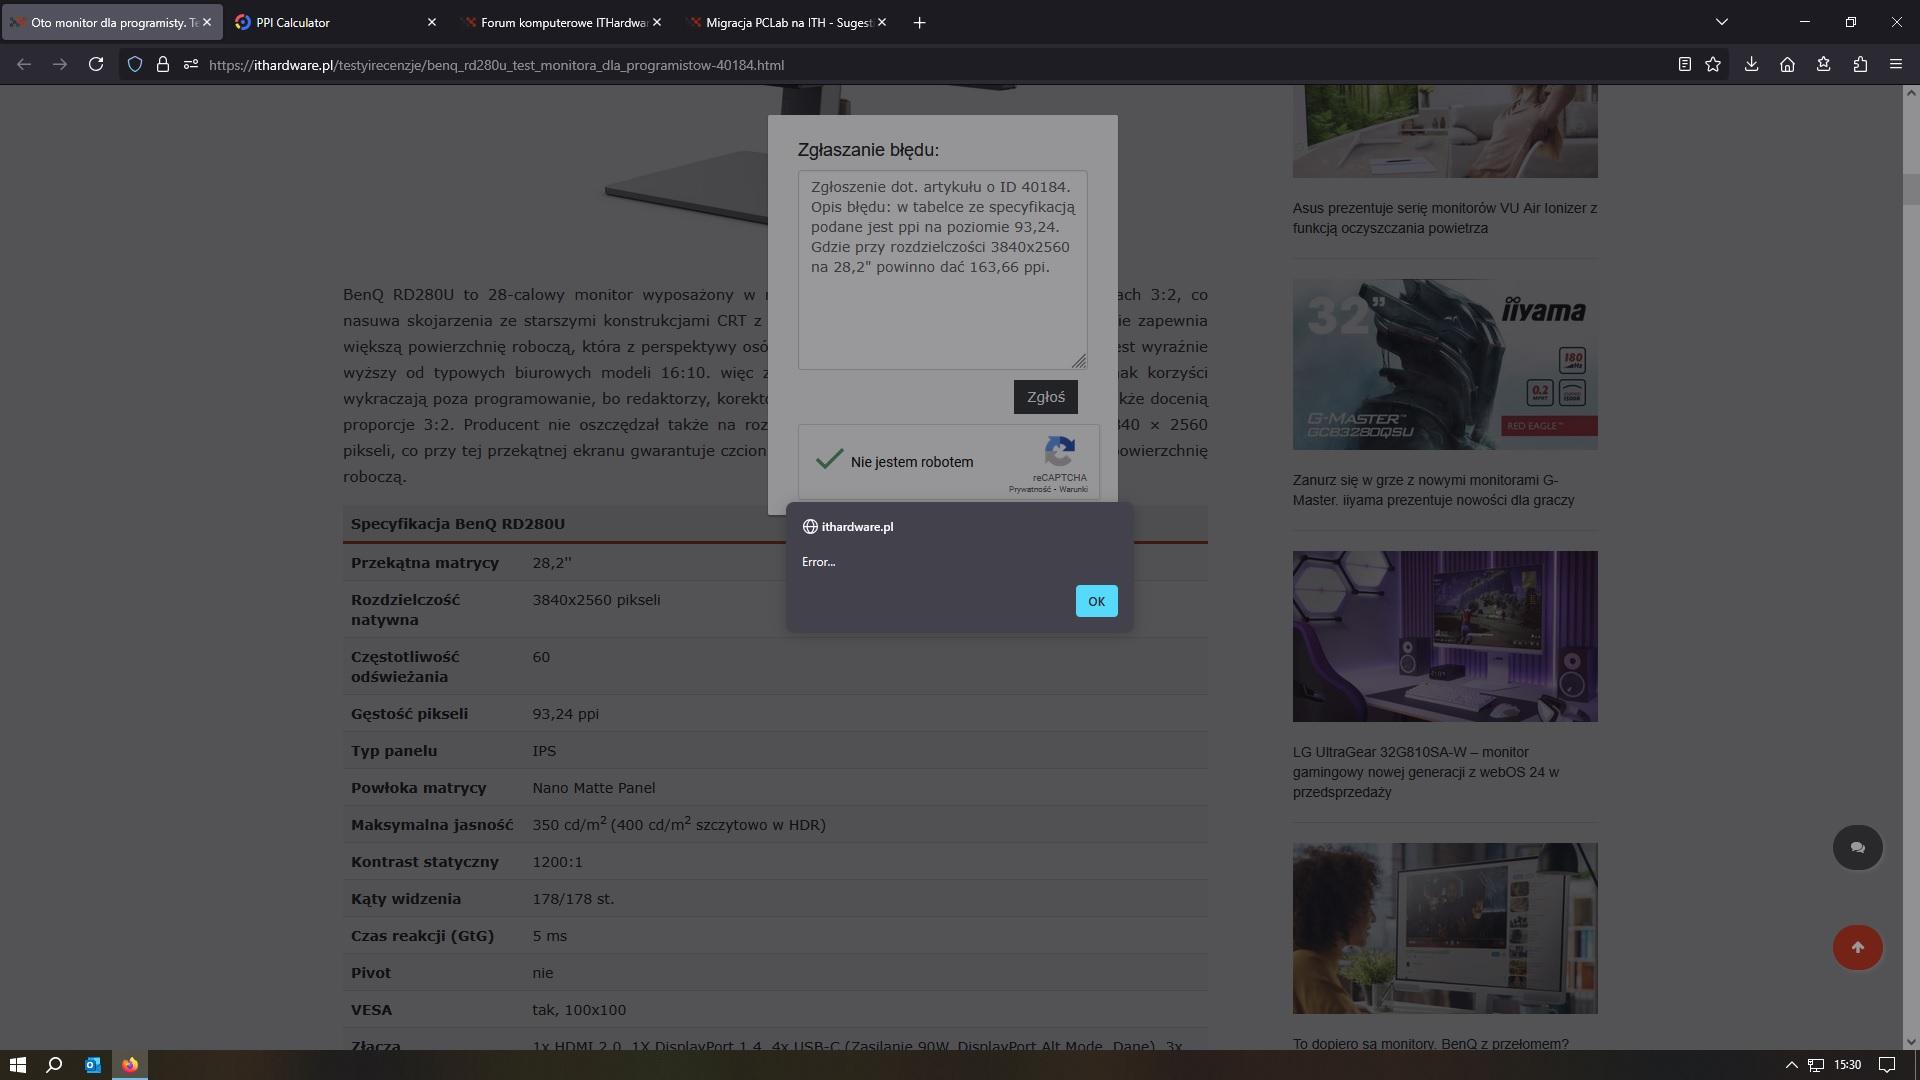Screen dimensions: 1920x1080
Task: Show hidden system tray icons chevron
Action: tap(1791, 1065)
